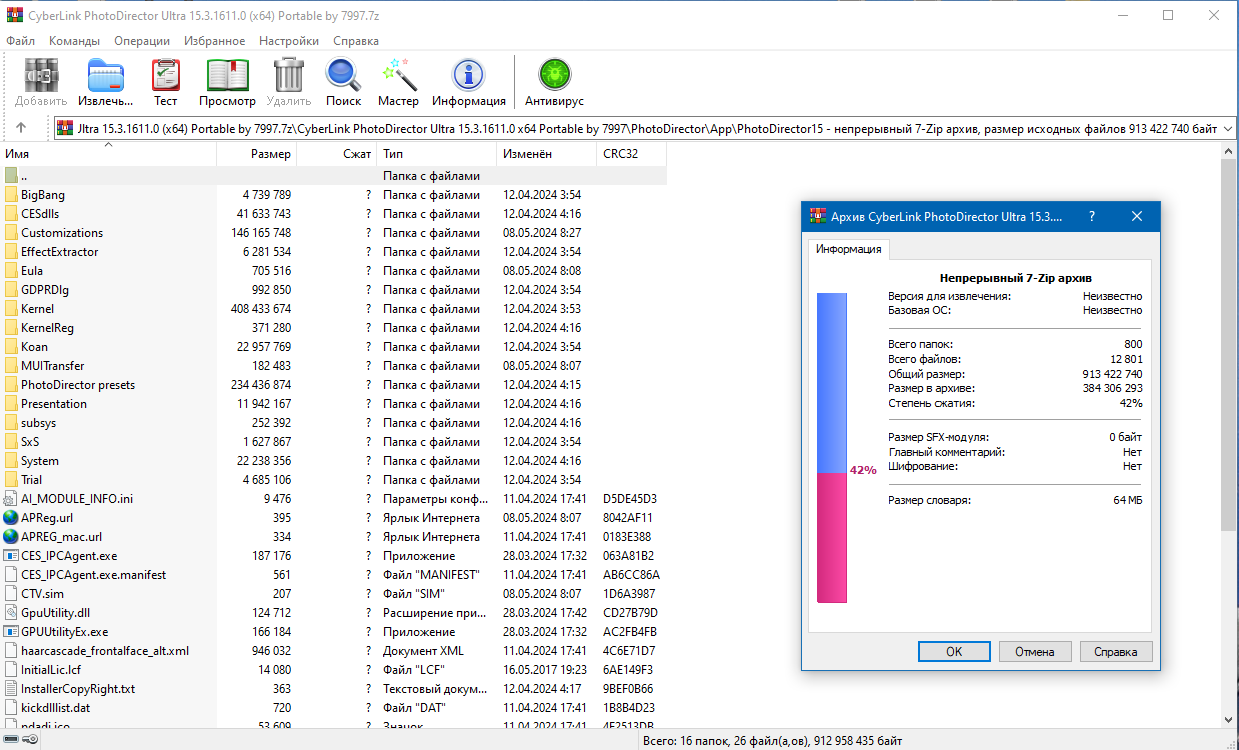The image size is (1239, 750).
Task: Select the Trial folder icon
Action: click(x=11, y=480)
